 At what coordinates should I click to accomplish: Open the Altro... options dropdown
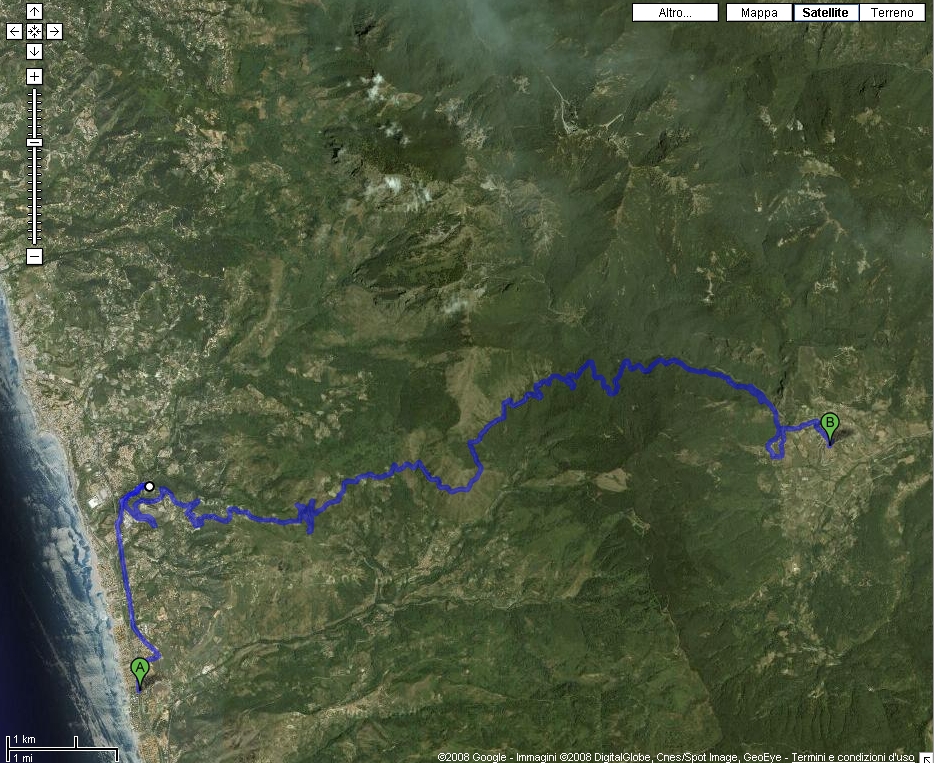(675, 13)
